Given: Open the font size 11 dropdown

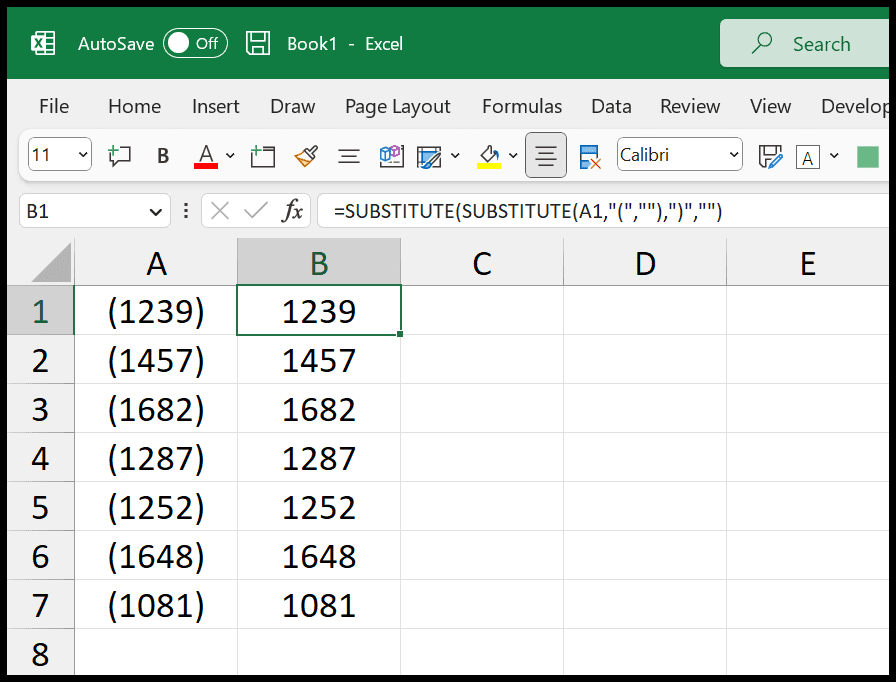Looking at the screenshot, I should [59, 154].
